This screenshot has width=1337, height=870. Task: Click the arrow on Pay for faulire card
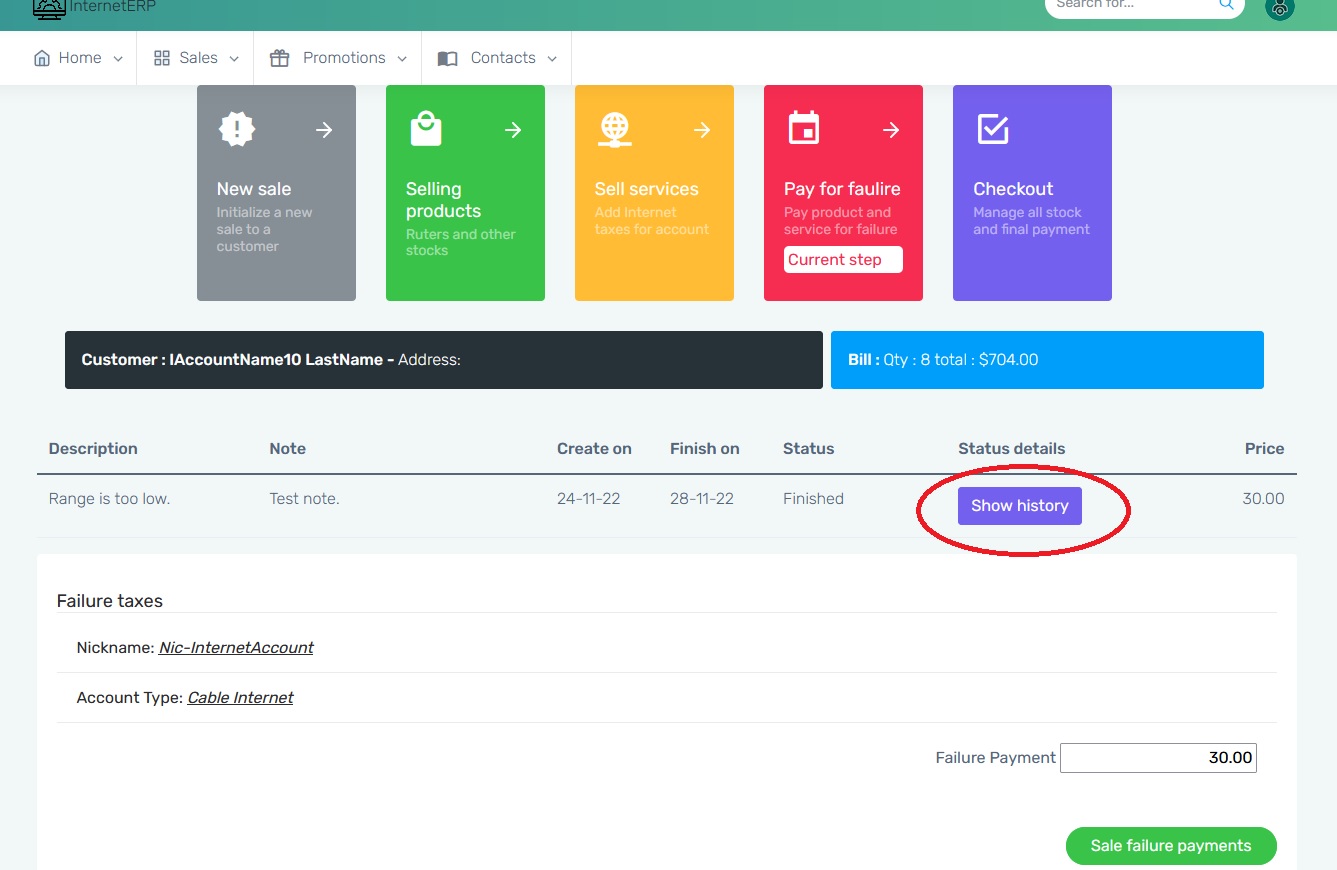coord(891,130)
